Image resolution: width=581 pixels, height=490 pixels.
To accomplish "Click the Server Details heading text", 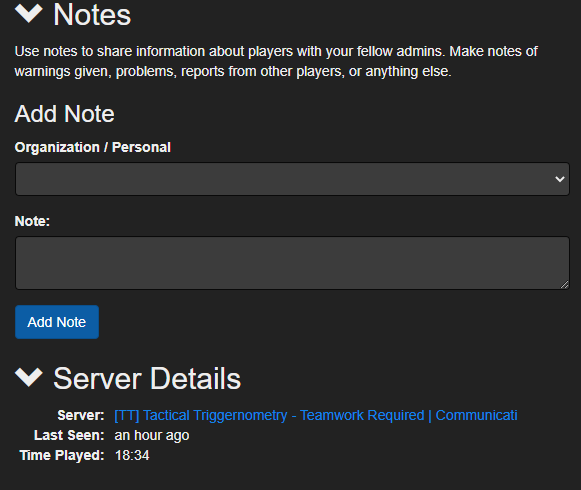I will (x=147, y=378).
